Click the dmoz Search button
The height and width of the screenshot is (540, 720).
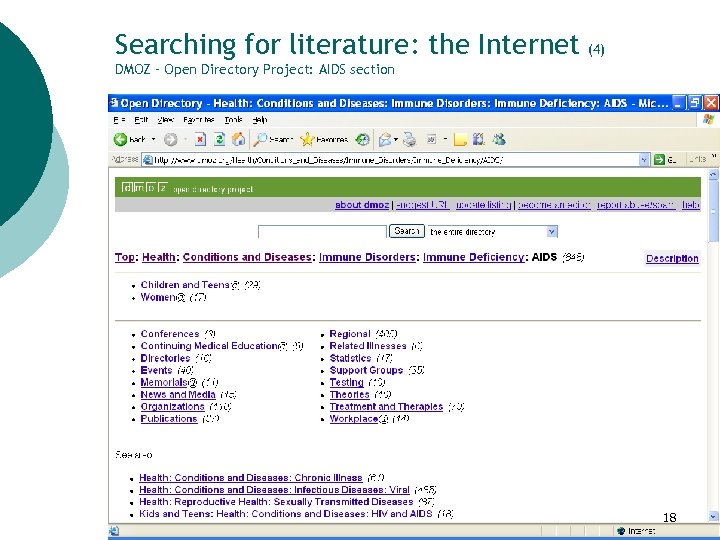tap(407, 231)
